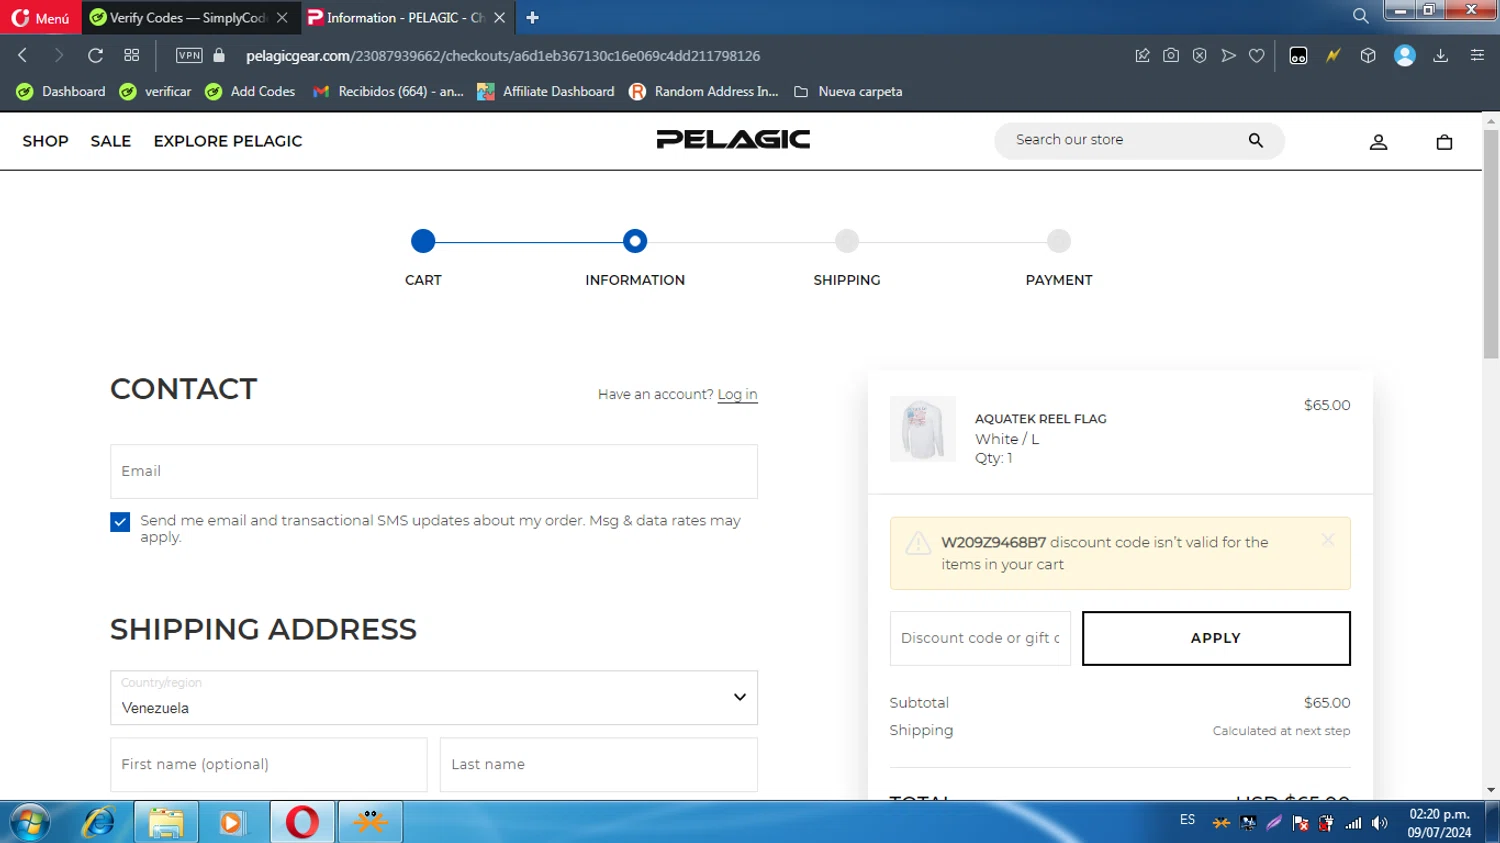The image size is (1500, 843).
Task: Reload the current page
Action: pos(95,56)
